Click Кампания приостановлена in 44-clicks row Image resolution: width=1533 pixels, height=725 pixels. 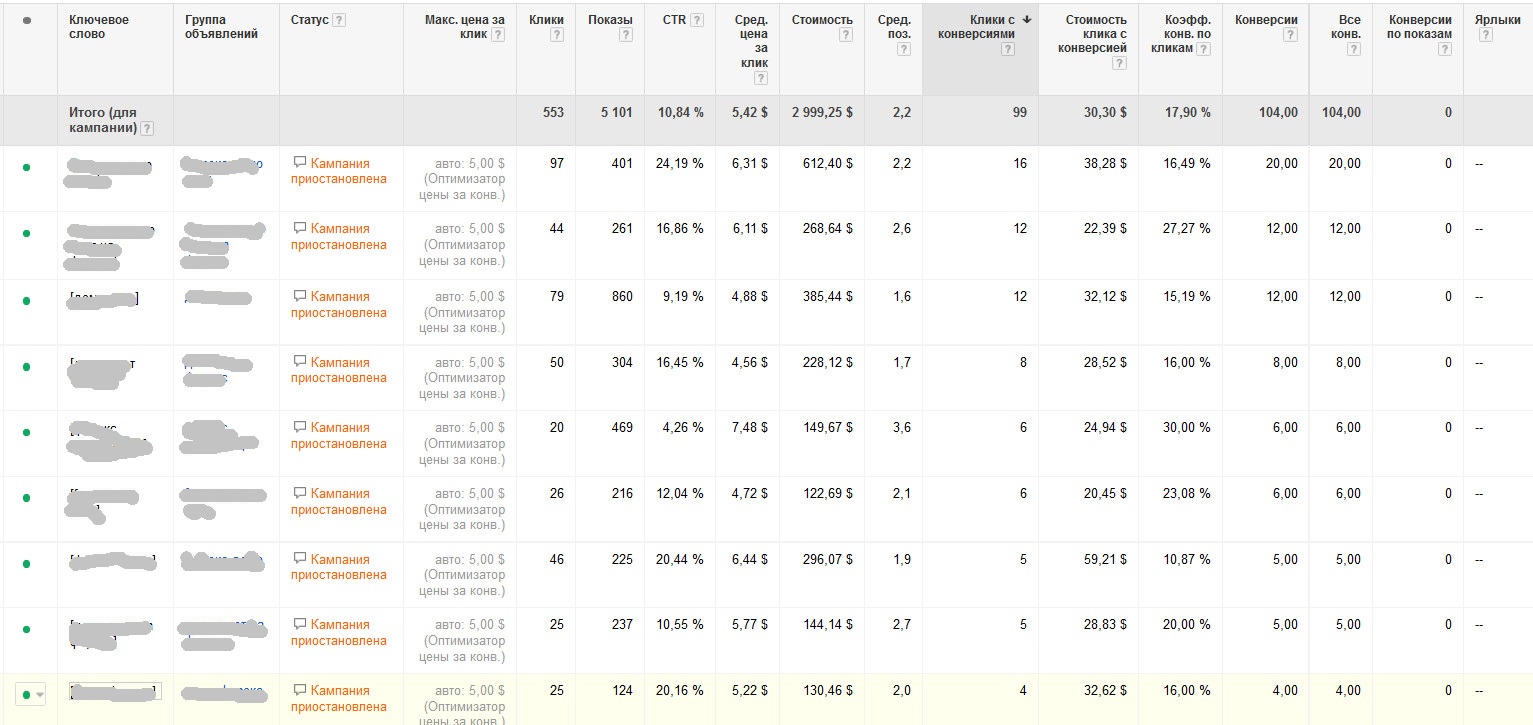click(339, 236)
